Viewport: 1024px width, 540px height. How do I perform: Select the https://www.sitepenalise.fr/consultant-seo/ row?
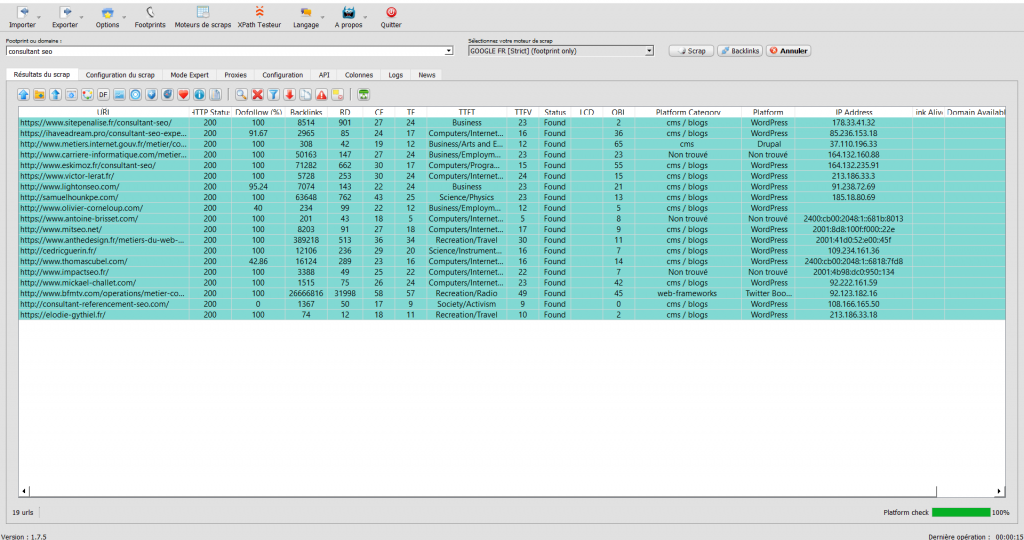pos(512,123)
